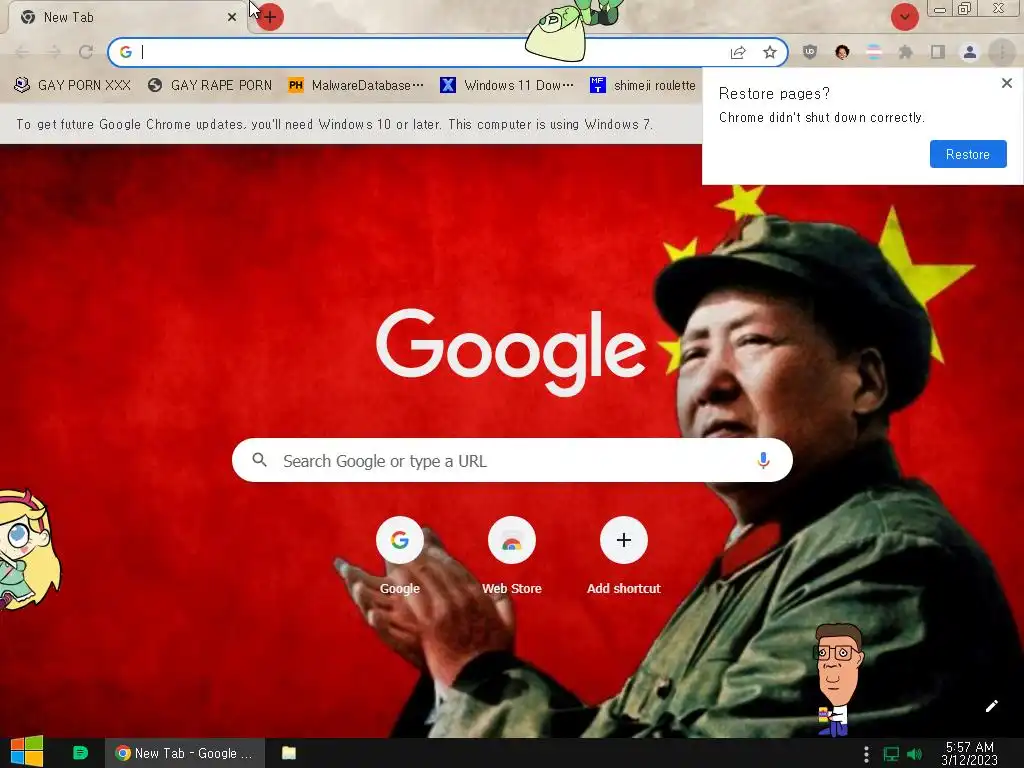Select the Chrome New Tab taskbar button
The image size is (1024, 768).
(x=185, y=753)
